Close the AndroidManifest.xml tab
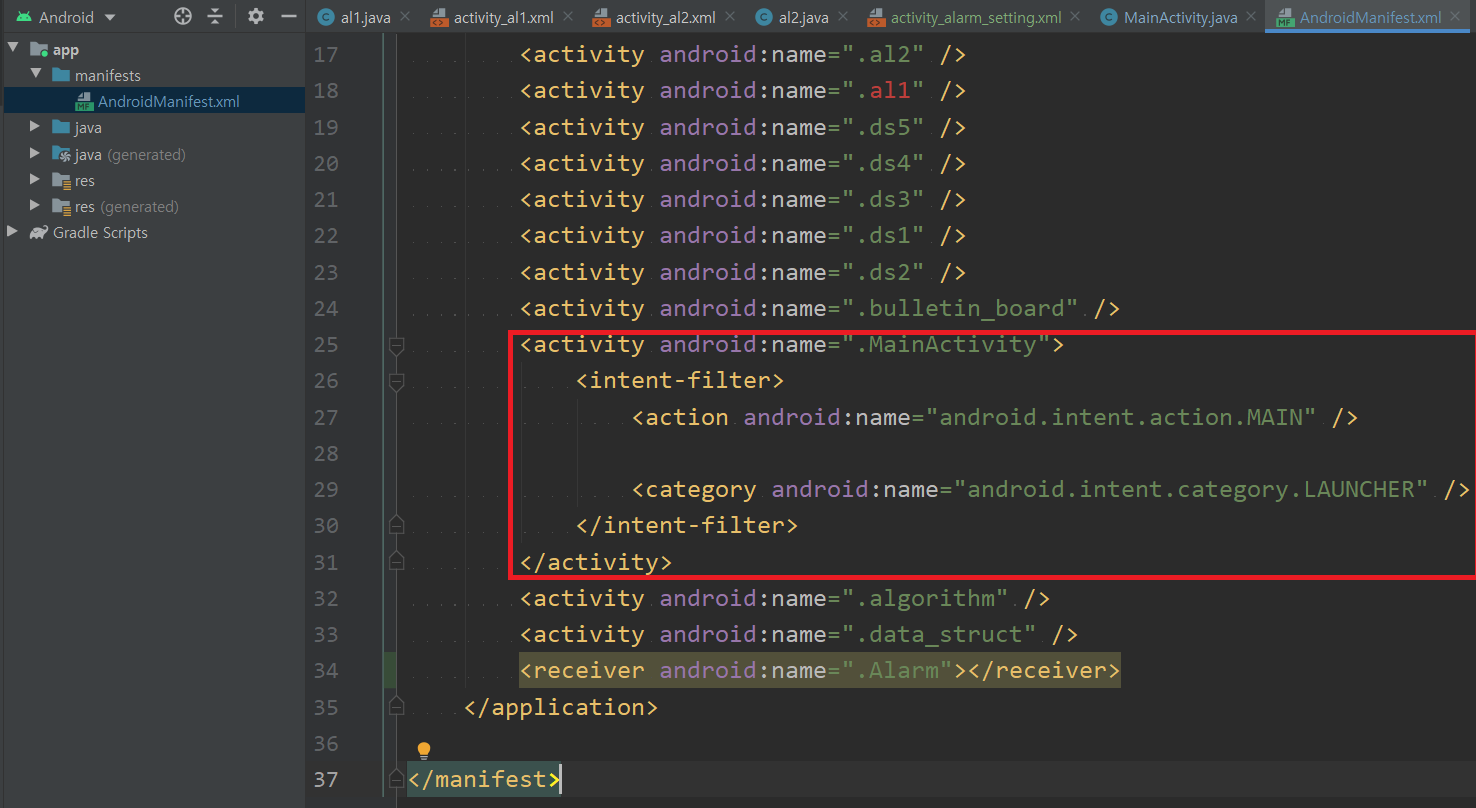The width and height of the screenshot is (1476, 808). 1455,17
